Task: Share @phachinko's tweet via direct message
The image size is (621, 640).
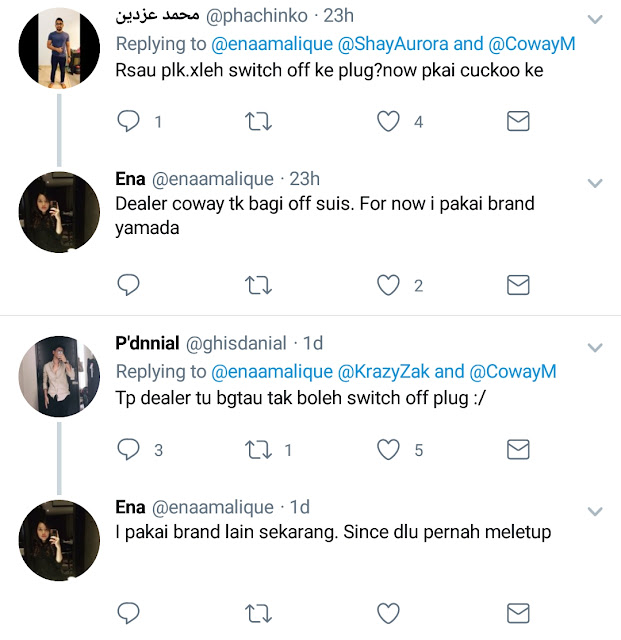Action: 518,121
